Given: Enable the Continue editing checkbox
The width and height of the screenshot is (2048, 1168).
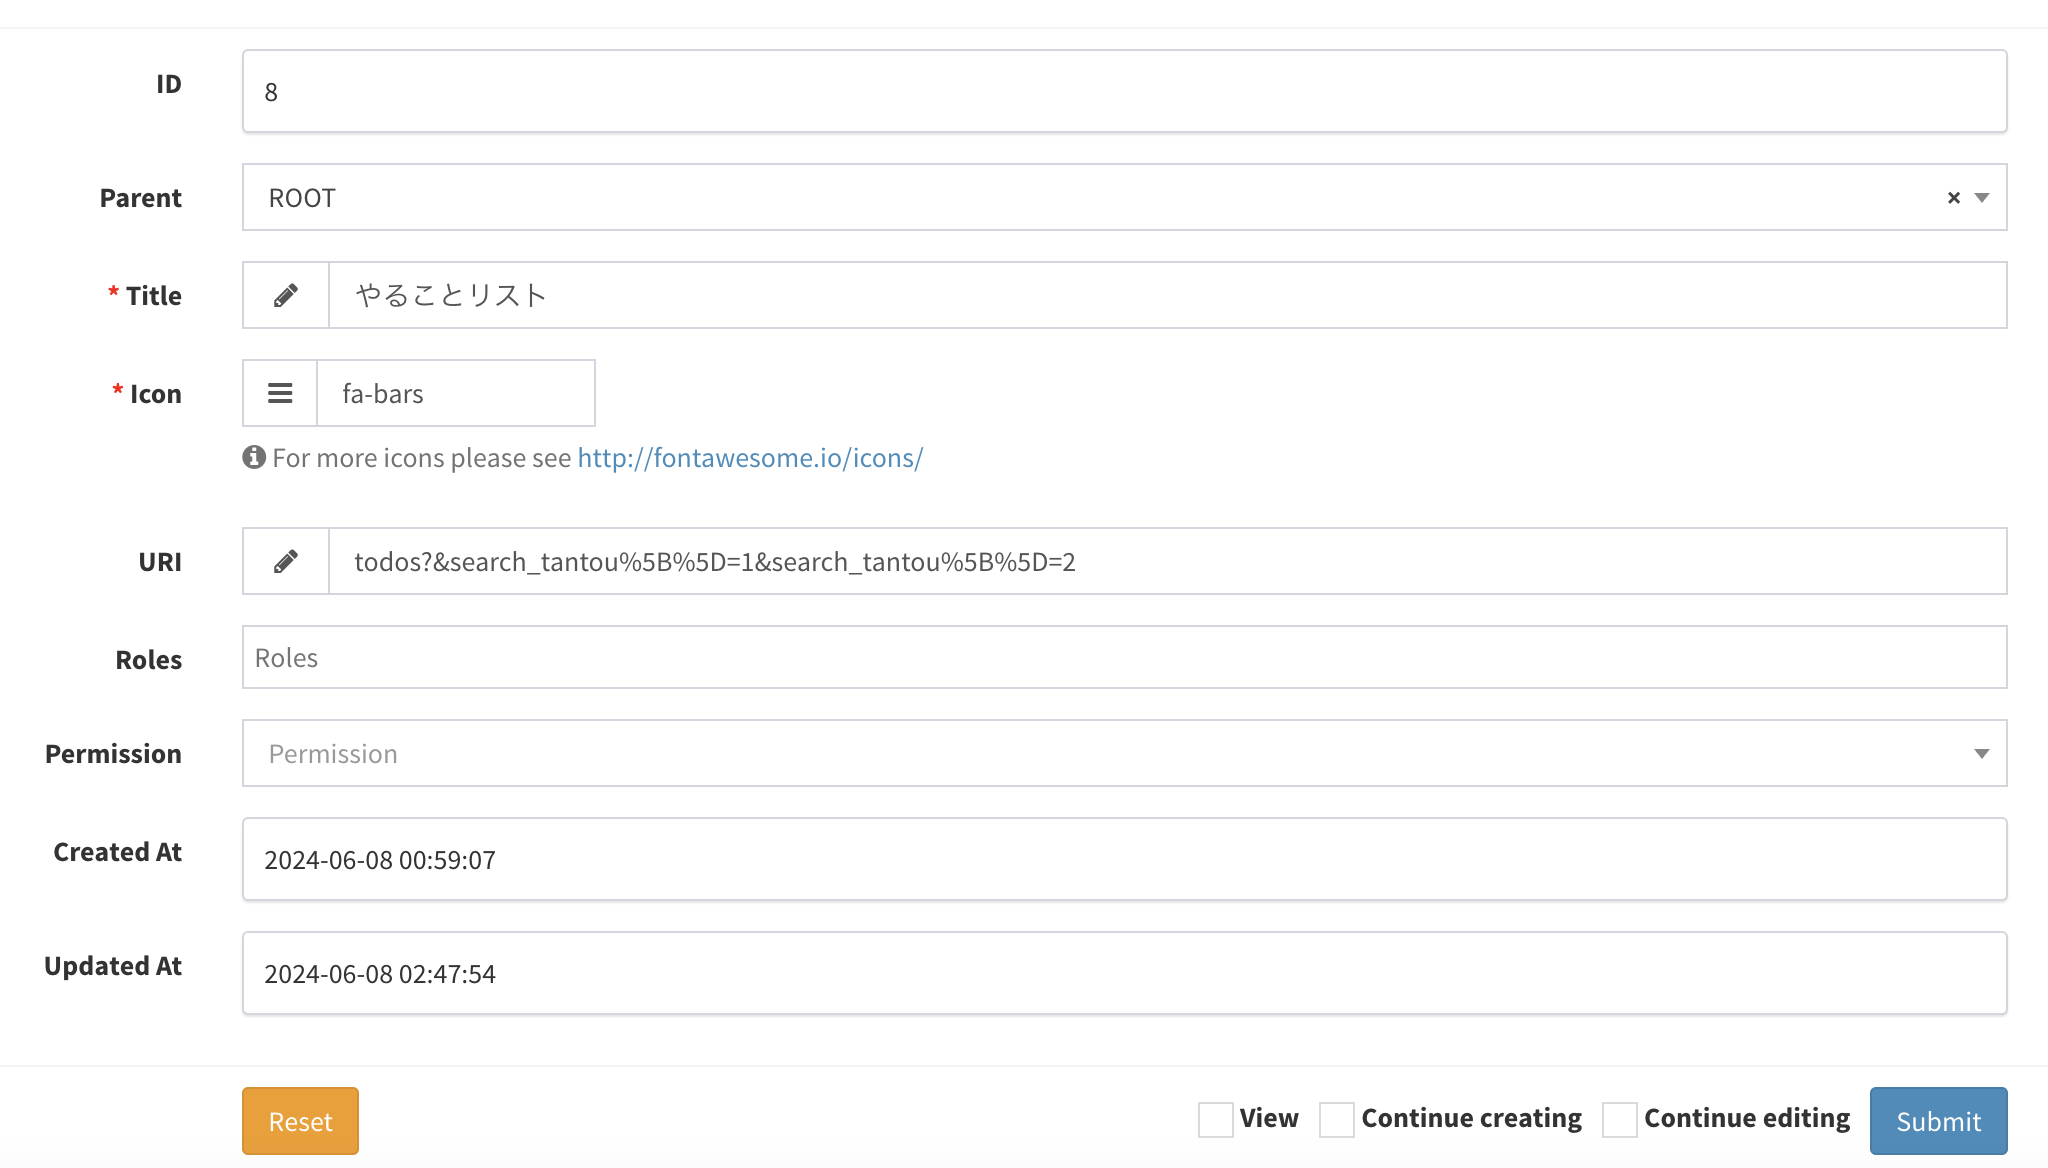Looking at the screenshot, I should [1619, 1119].
